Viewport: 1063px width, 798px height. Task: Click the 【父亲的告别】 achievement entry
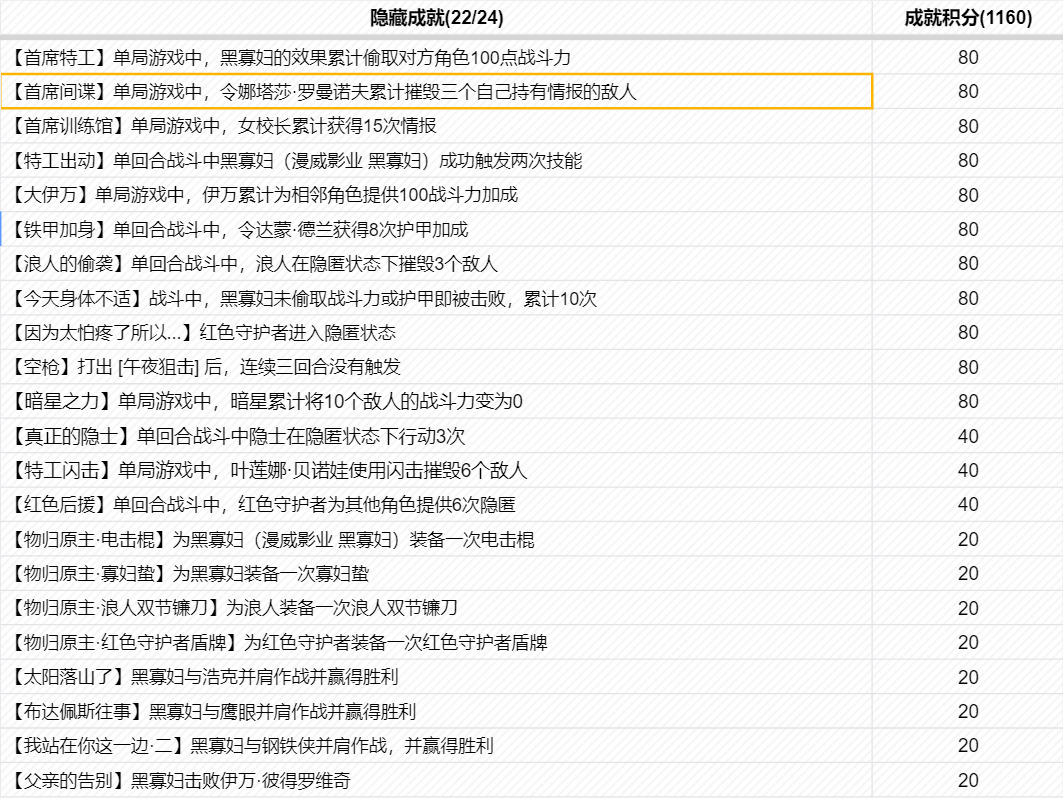coord(182,780)
